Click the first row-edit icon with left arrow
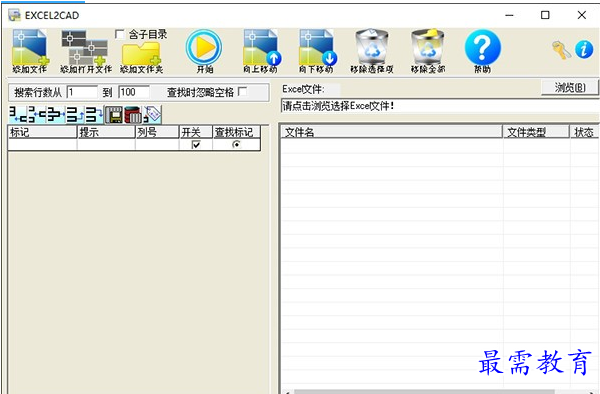Viewport: 600px width, 394px height. click(17, 115)
